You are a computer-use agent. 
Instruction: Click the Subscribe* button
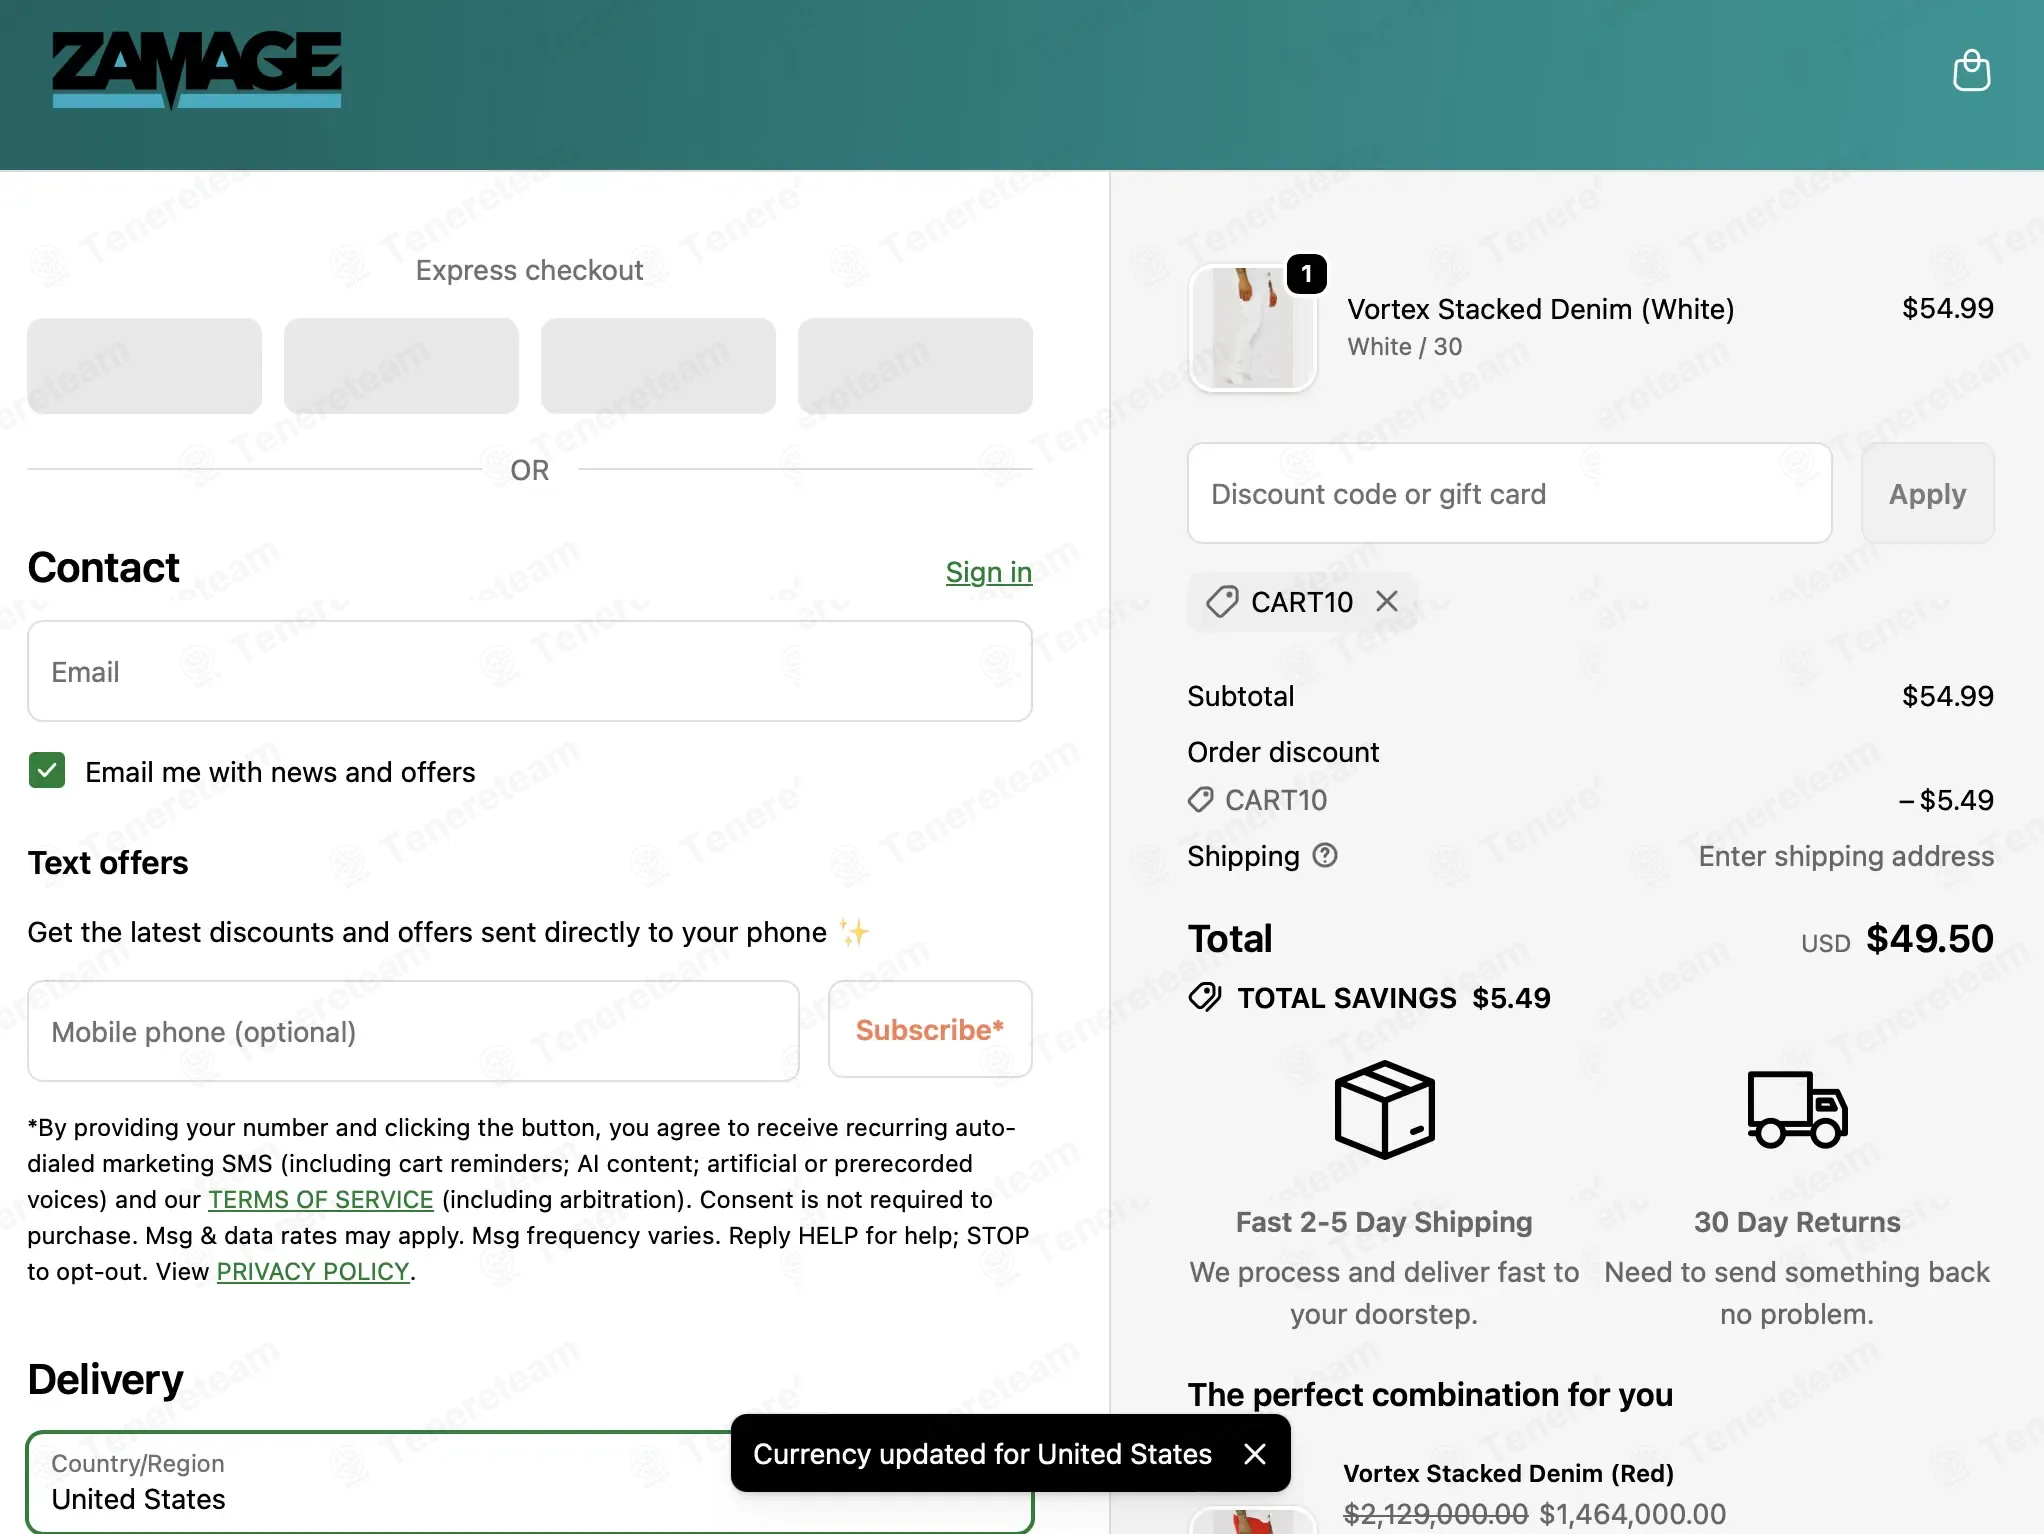[930, 1029]
